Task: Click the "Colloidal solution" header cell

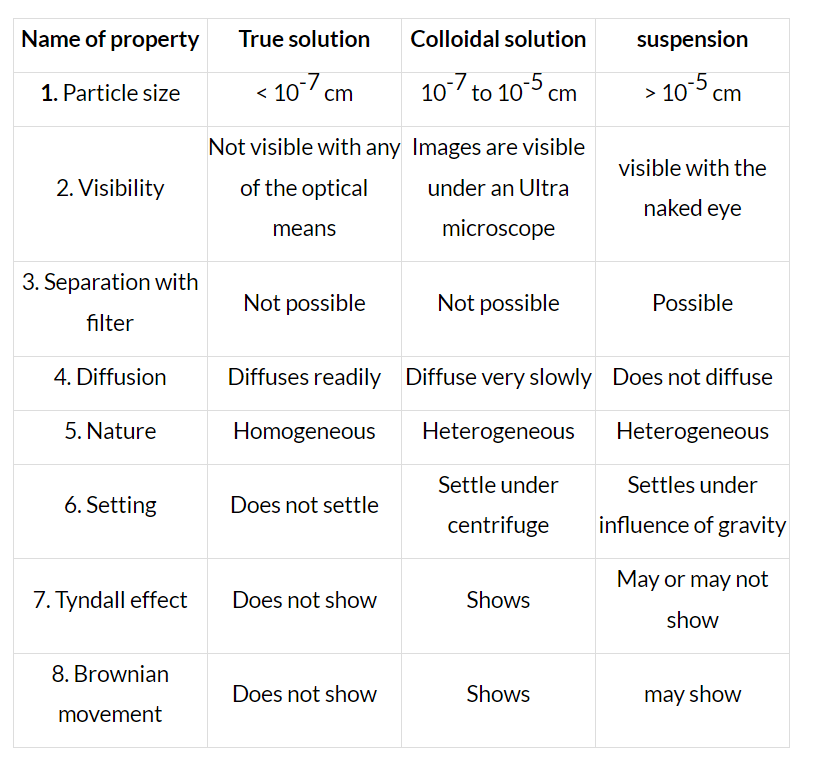Action: pos(498,40)
